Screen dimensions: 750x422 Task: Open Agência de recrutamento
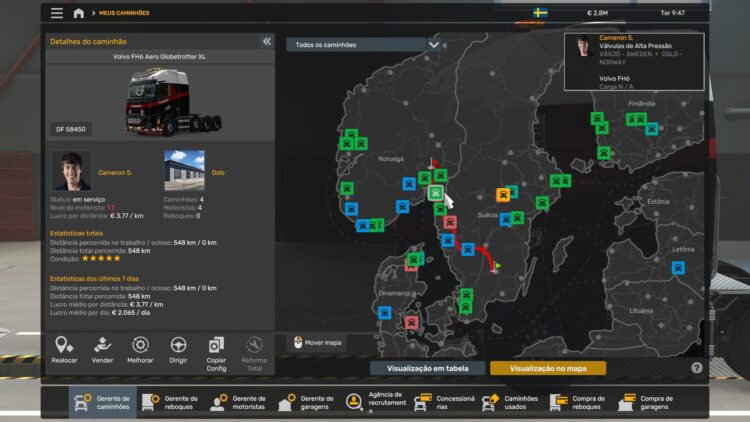(x=375, y=402)
